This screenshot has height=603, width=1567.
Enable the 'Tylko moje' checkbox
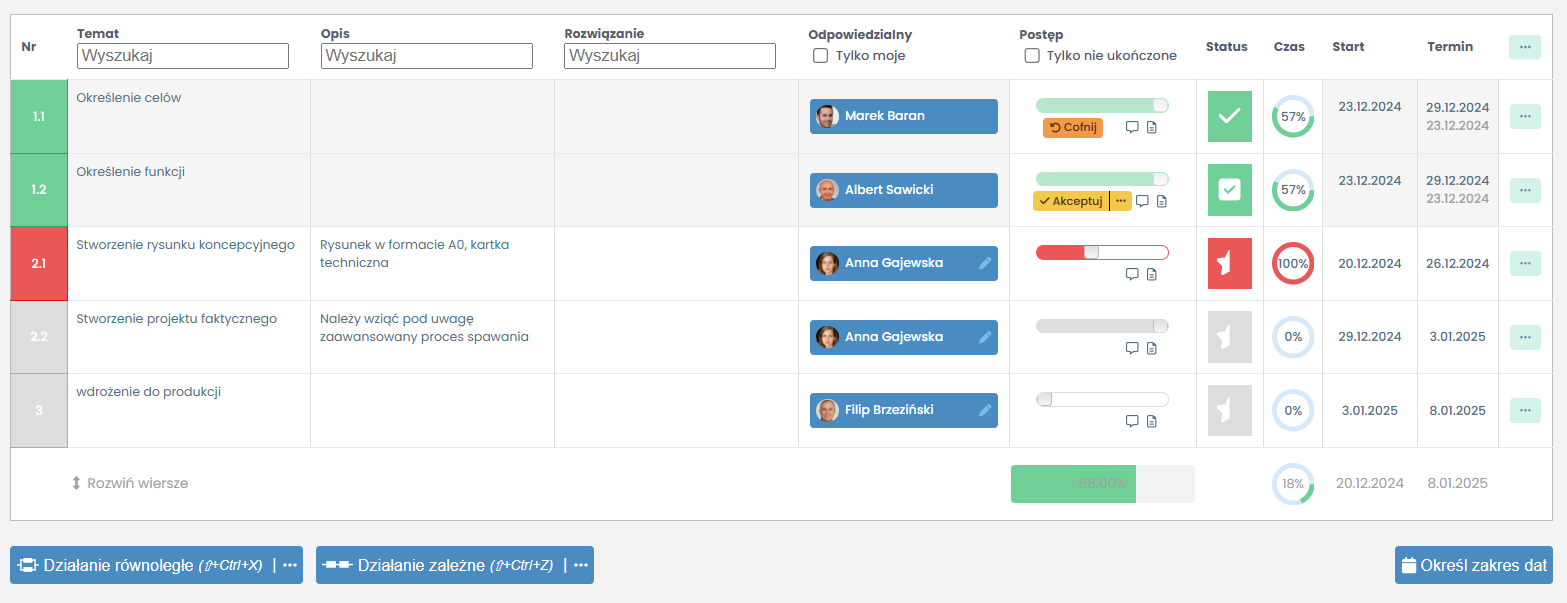[x=821, y=56]
